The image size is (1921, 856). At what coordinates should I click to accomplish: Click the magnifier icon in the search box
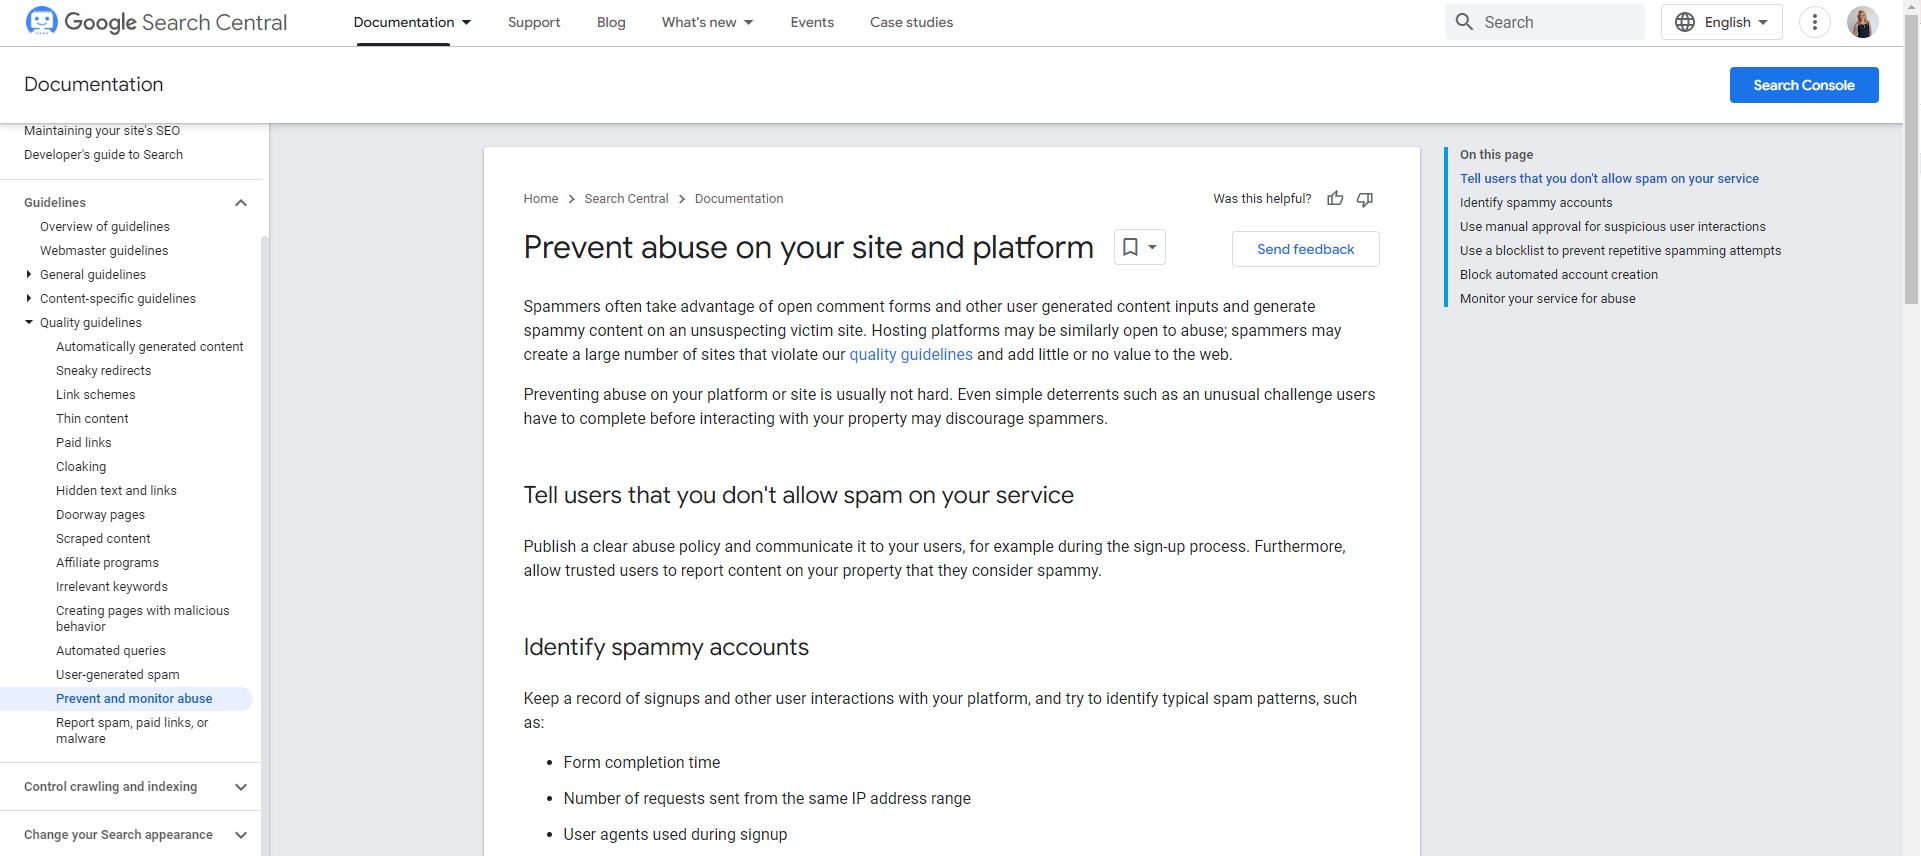point(1464,22)
